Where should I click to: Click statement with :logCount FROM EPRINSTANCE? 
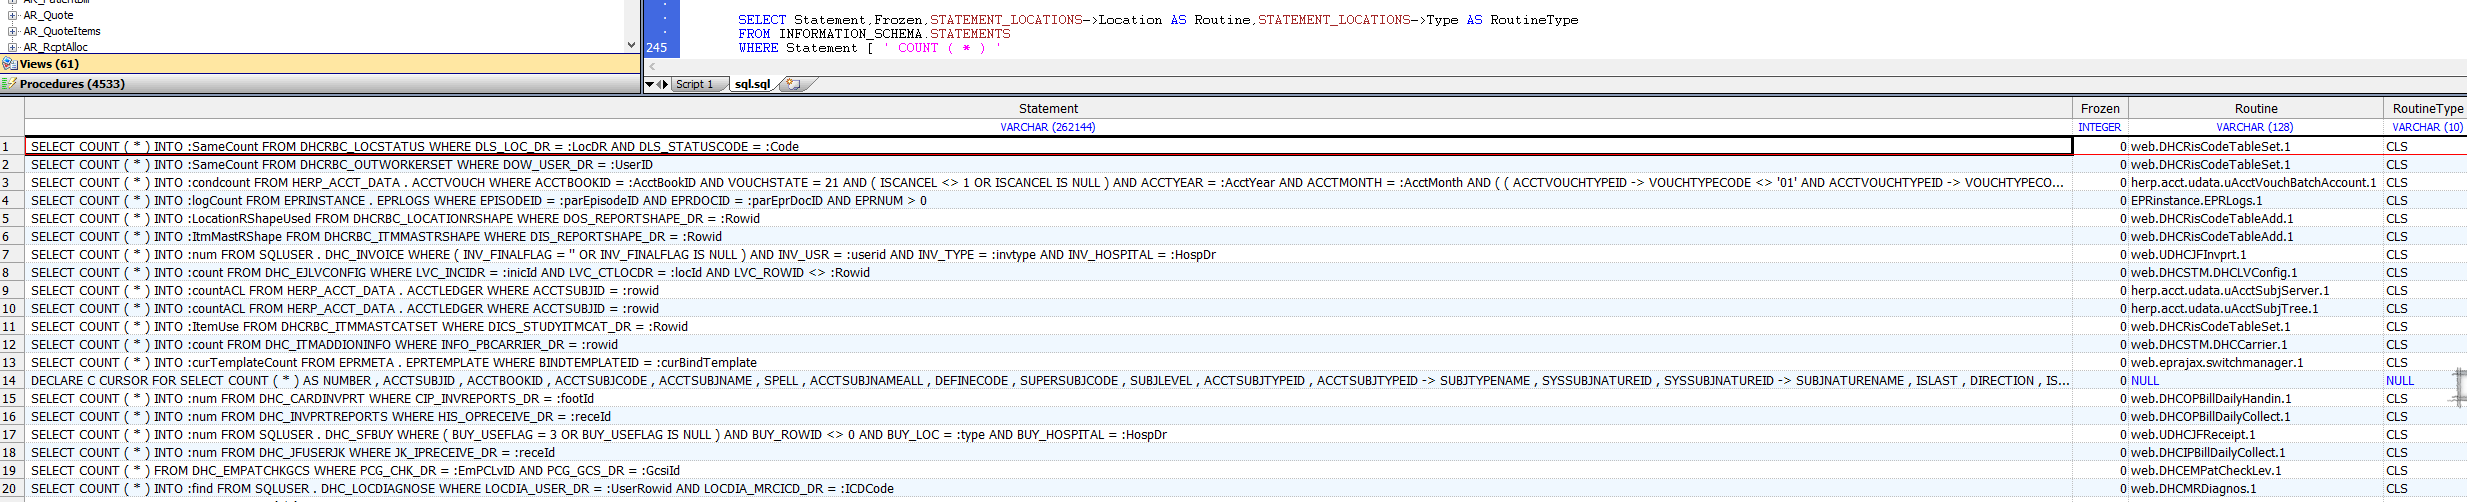coord(1048,201)
